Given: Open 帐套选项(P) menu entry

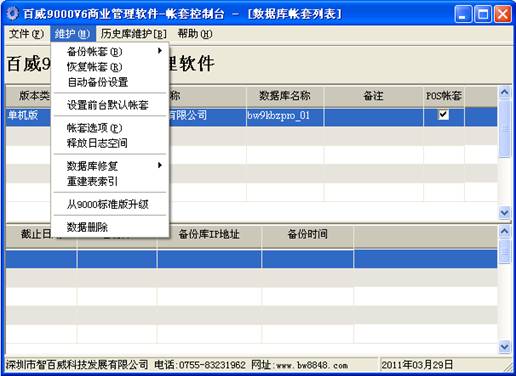Looking at the screenshot, I should 110,128.
